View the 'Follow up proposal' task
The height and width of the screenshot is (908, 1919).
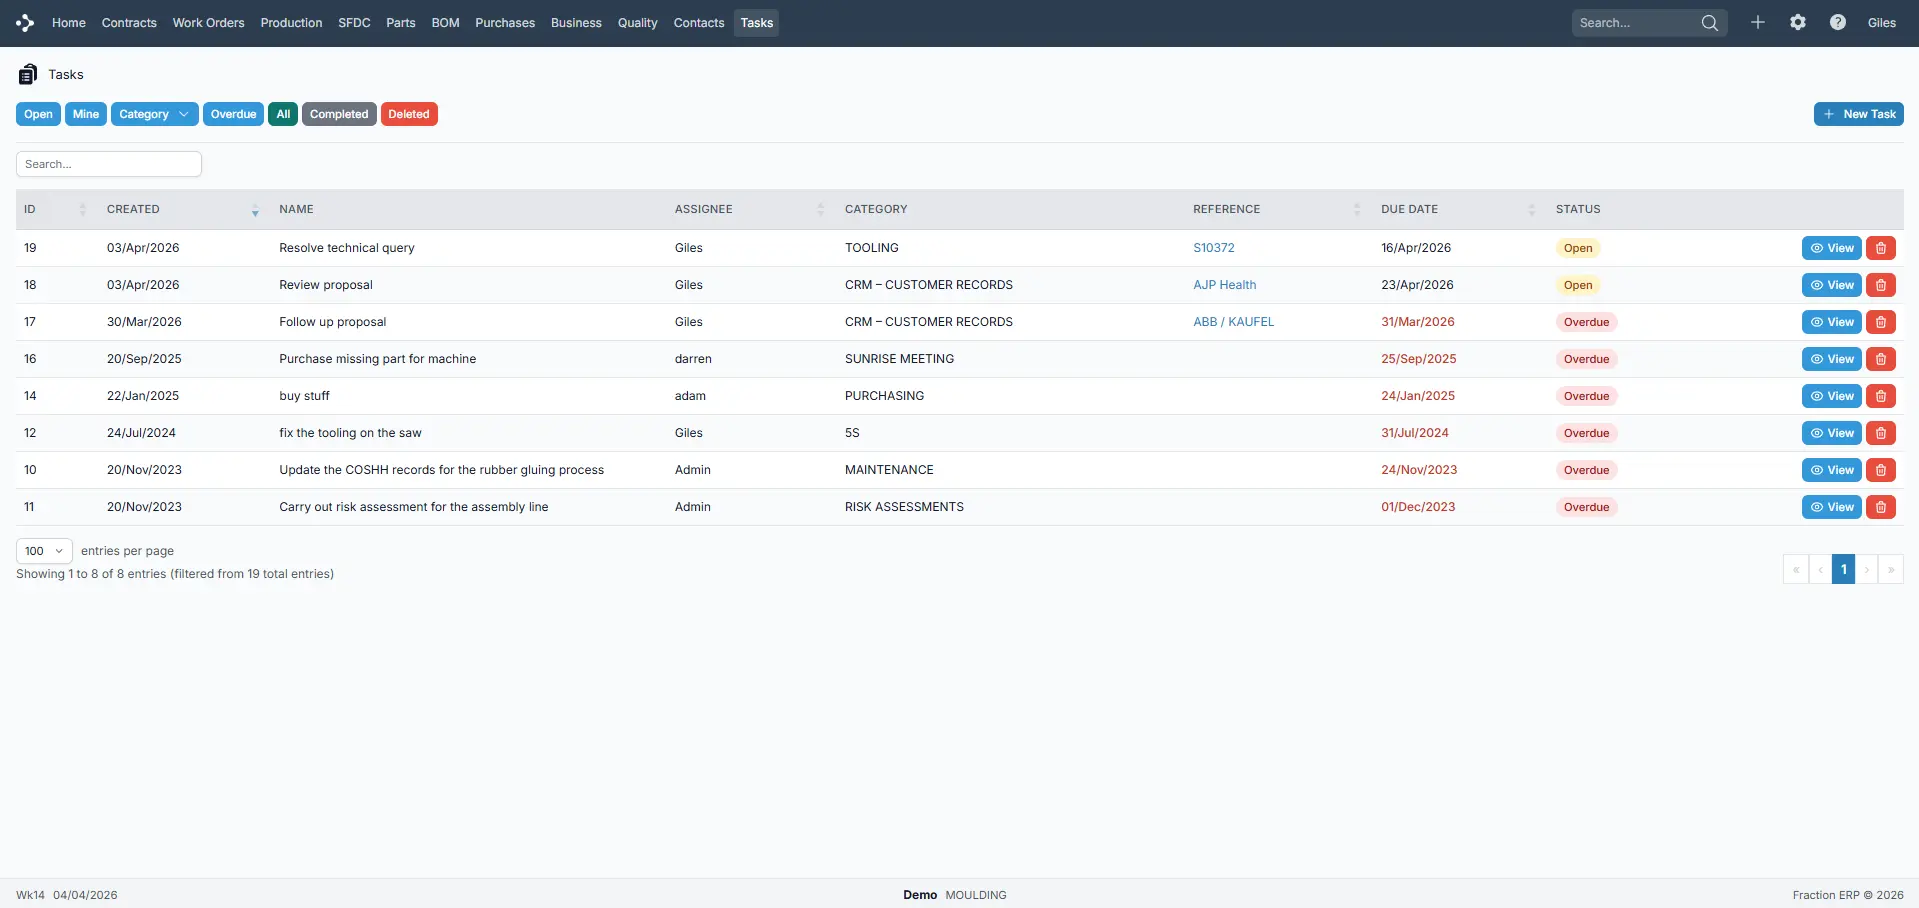(x=1831, y=322)
